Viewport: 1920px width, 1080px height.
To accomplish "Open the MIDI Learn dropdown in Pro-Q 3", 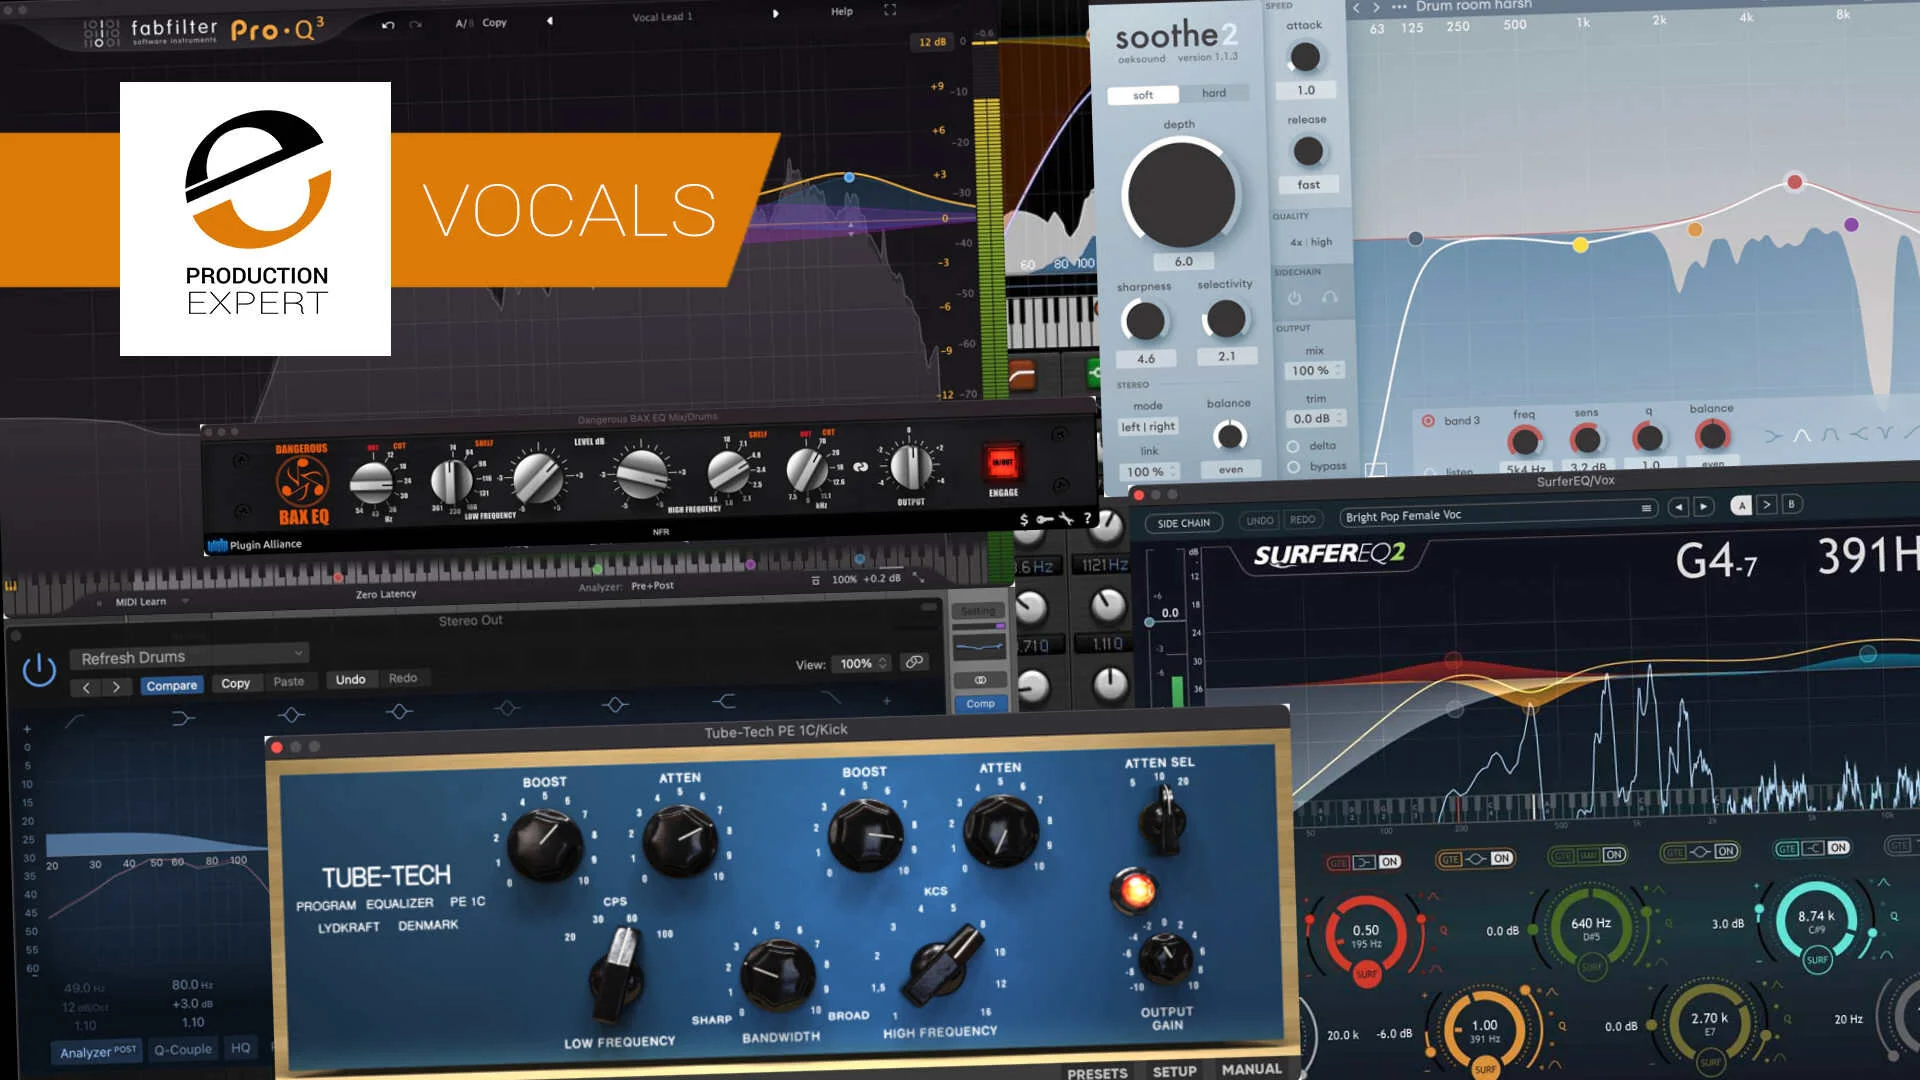I will point(150,602).
